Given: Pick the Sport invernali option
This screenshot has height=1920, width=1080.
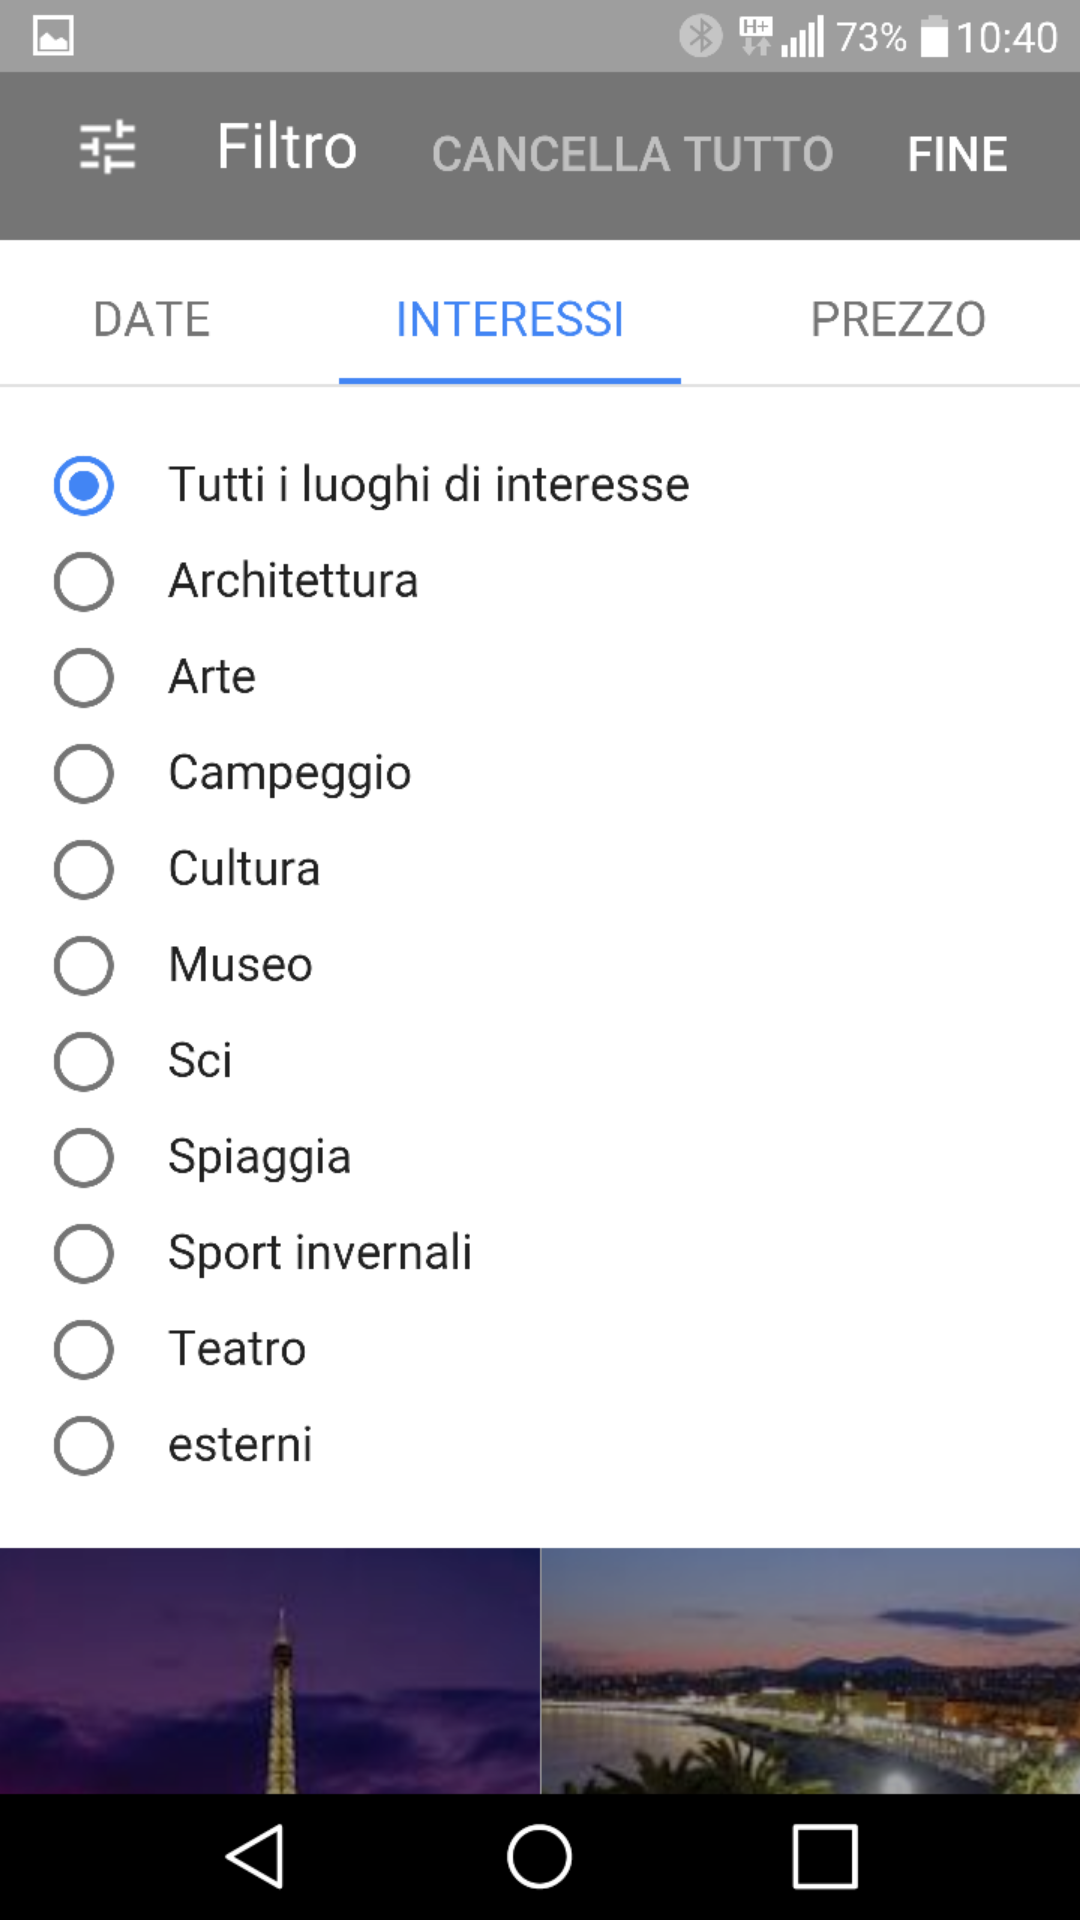Looking at the screenshot, I should coord(84,1253).
